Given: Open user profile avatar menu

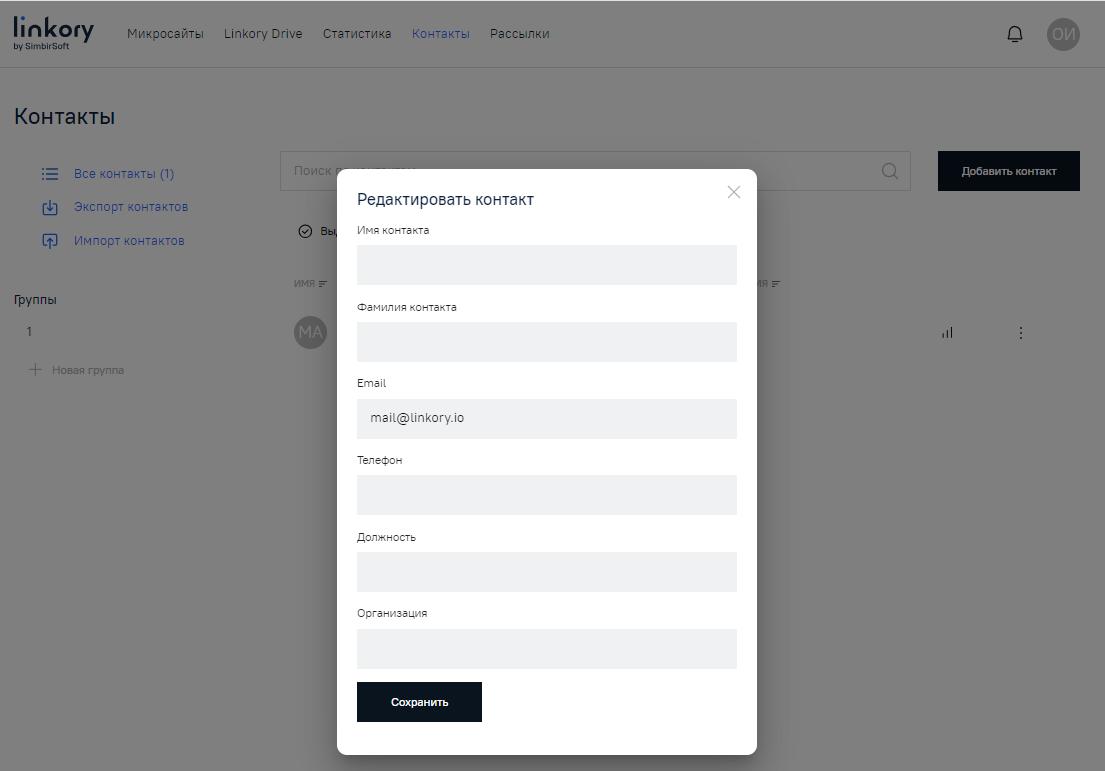Looking at the screenshot, I should [x=1063, y=34].
